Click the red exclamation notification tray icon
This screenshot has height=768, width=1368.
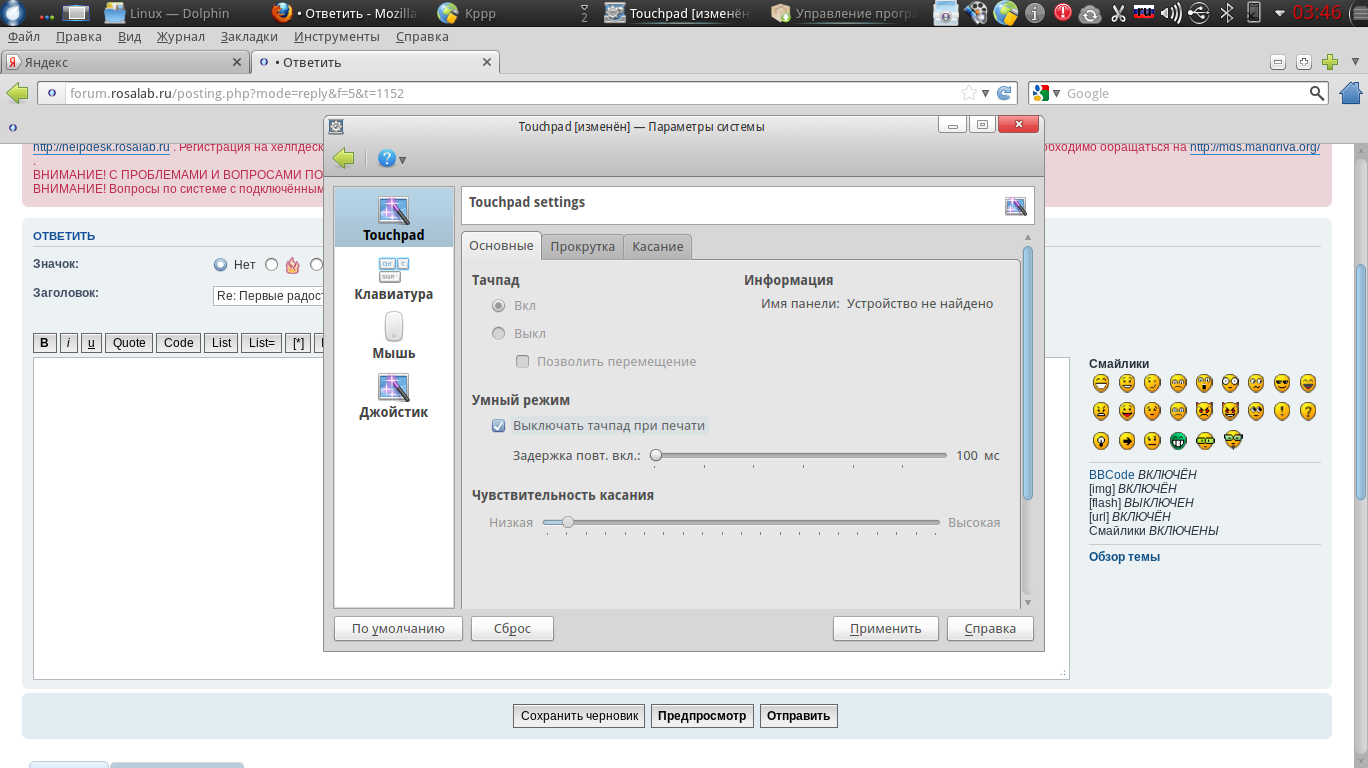pos(1063,13)
